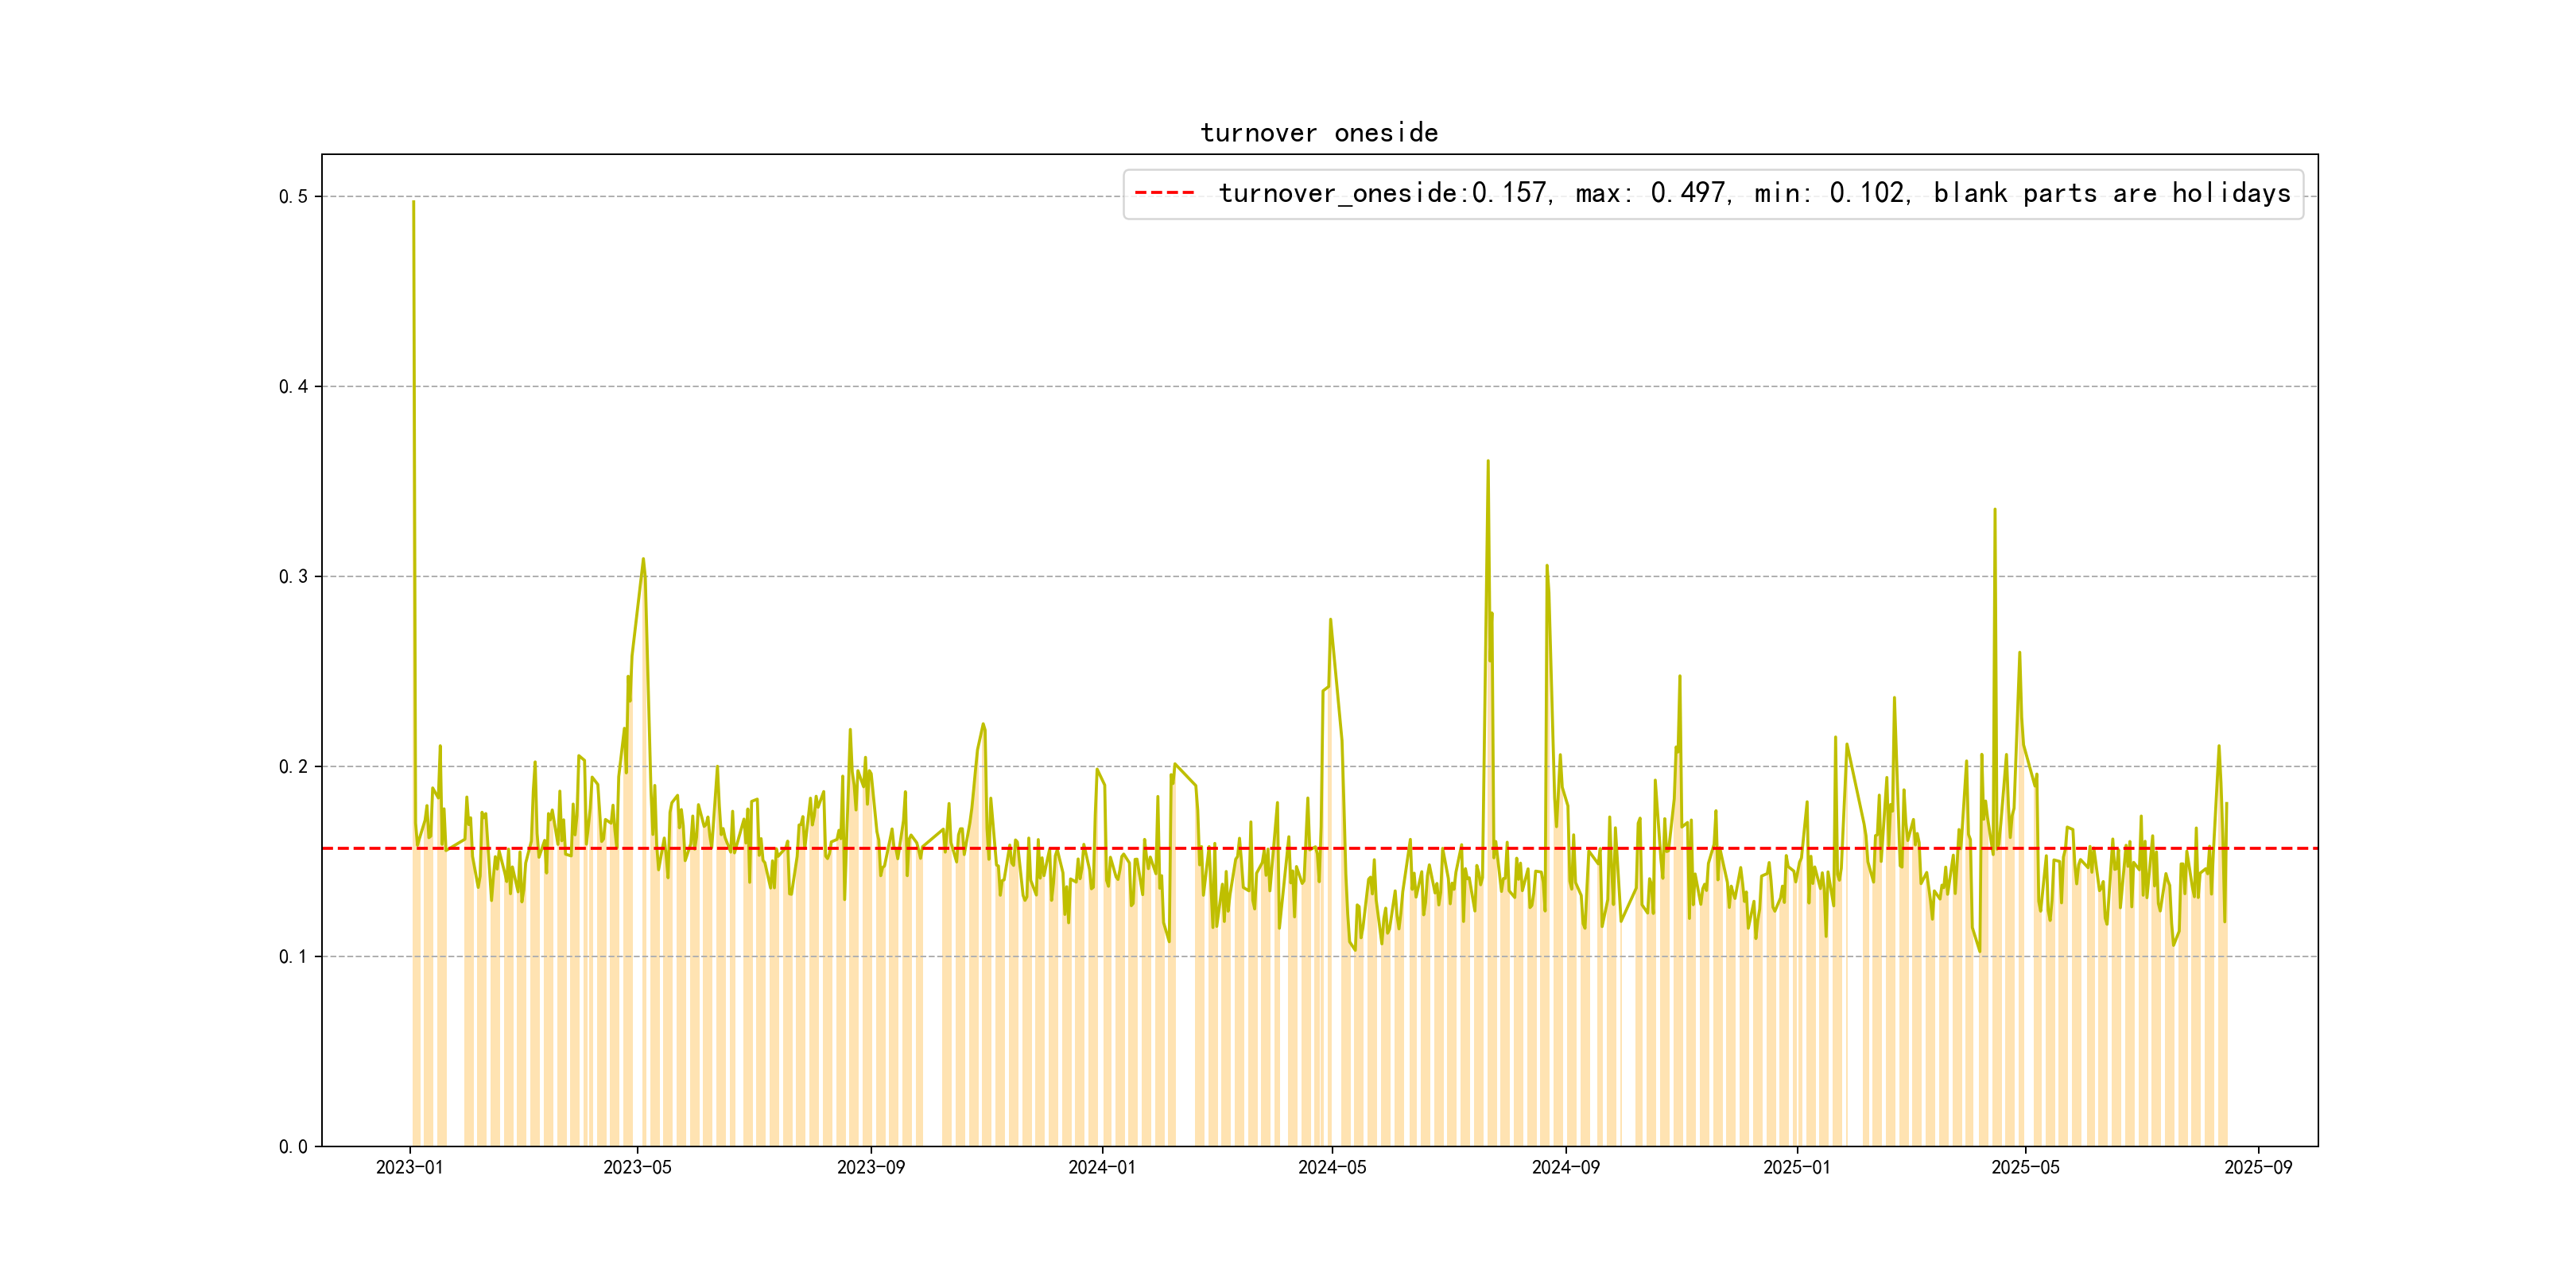This screenshot has height=1288, width=2576.
Task: Click the 2023-05 x-axis label
Action: point(637,1167)
